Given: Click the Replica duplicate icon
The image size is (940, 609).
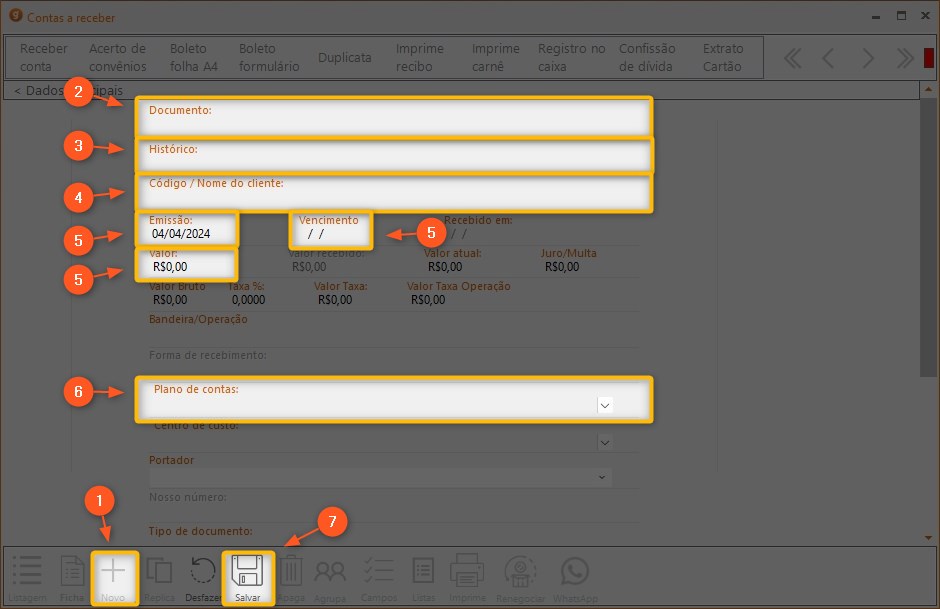Looking at the screenshot, I should [x=159, y=572].
